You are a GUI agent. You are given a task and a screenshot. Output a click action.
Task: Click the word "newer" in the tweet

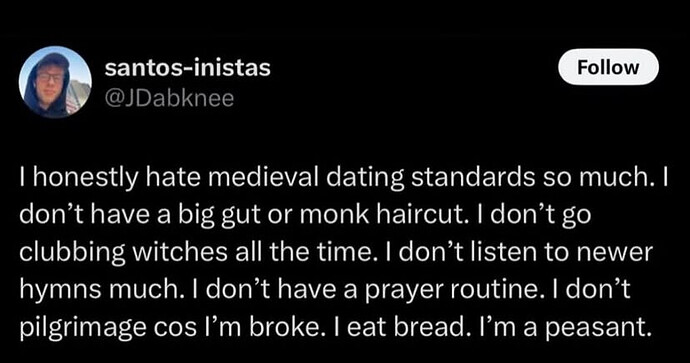(x=618, y=252)
